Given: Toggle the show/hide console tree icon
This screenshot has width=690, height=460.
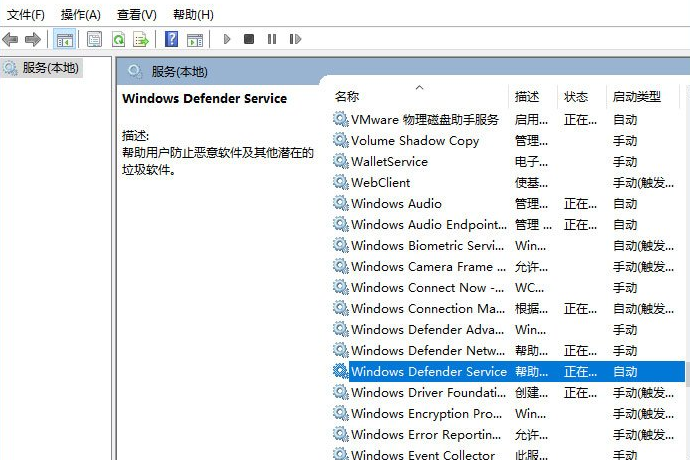Looking at the screenshot, I should (65, 40).
